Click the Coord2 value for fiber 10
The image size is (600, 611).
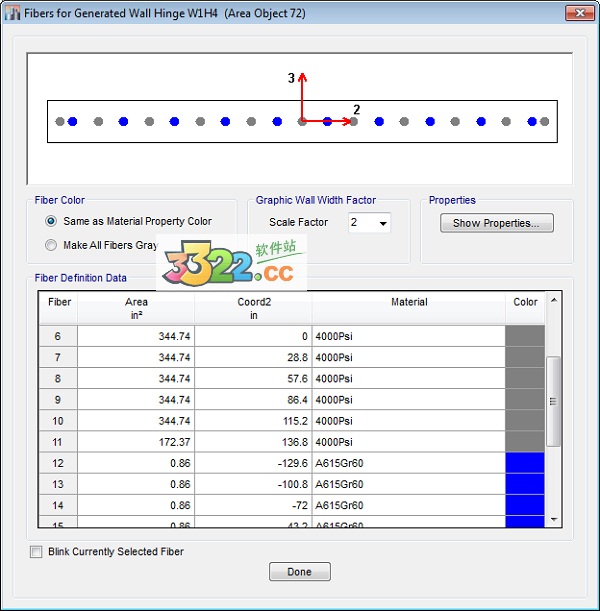[253, 421]
